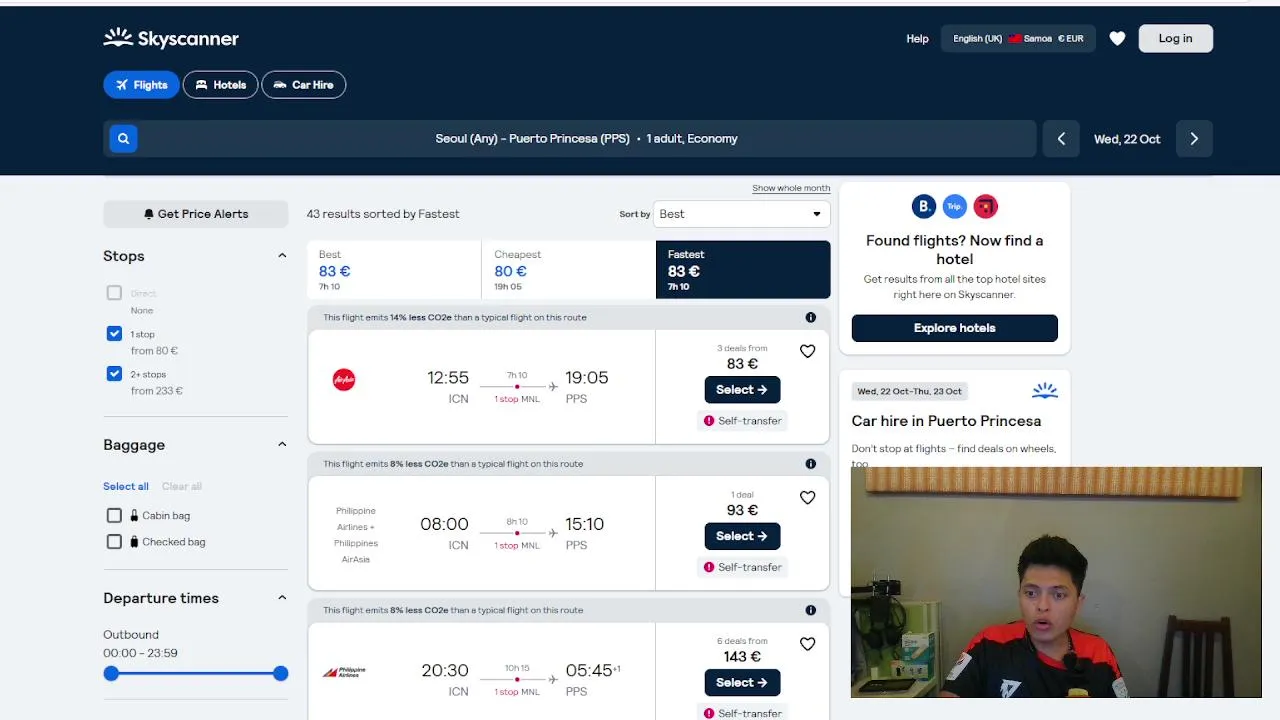Save the 83 € AirAsia flight with heart
The height and width of the screenshot is (720, 1280).
click(x=807, y=351)
